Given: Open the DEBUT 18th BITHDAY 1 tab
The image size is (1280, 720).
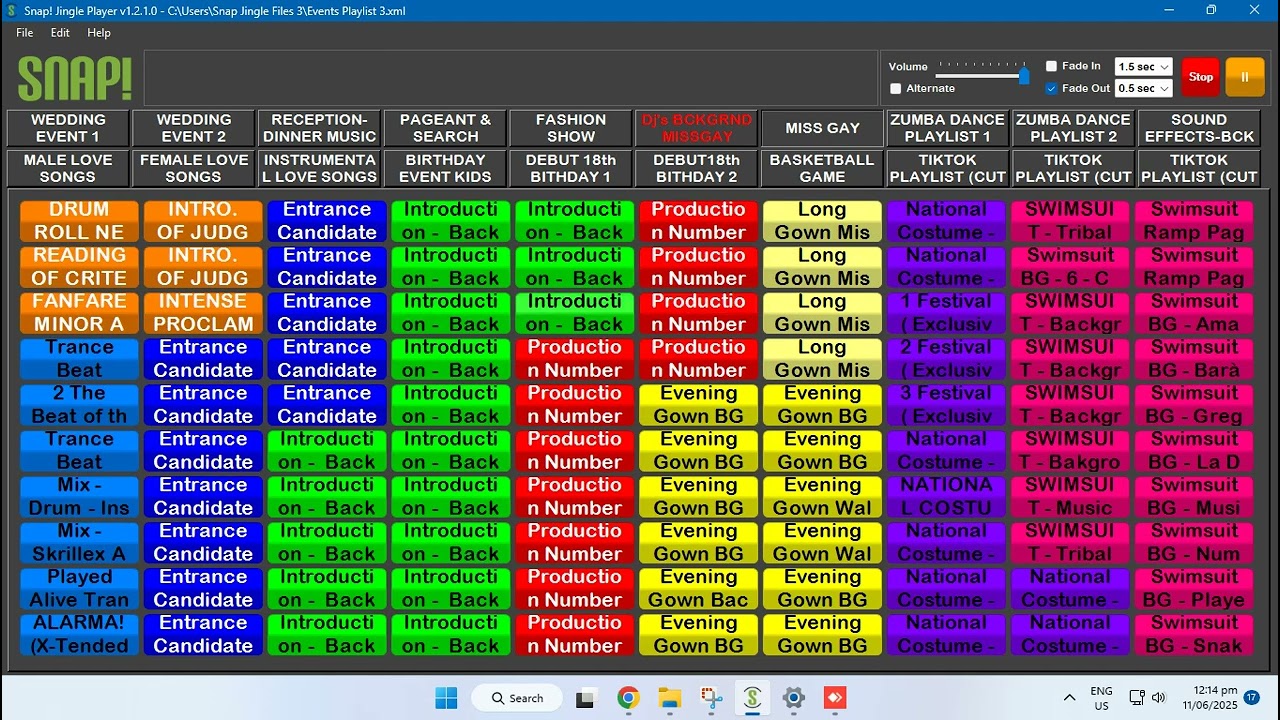Looking at the screenshot, I should click(x=571, y=168).
